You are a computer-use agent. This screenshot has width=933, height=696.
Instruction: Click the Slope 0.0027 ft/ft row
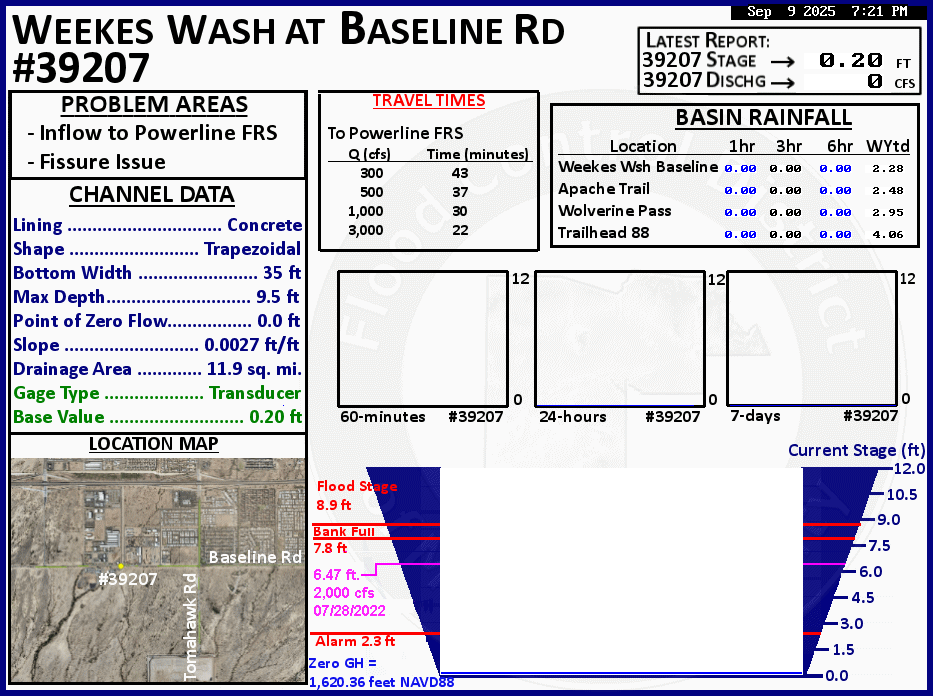[x=156, y=344]
